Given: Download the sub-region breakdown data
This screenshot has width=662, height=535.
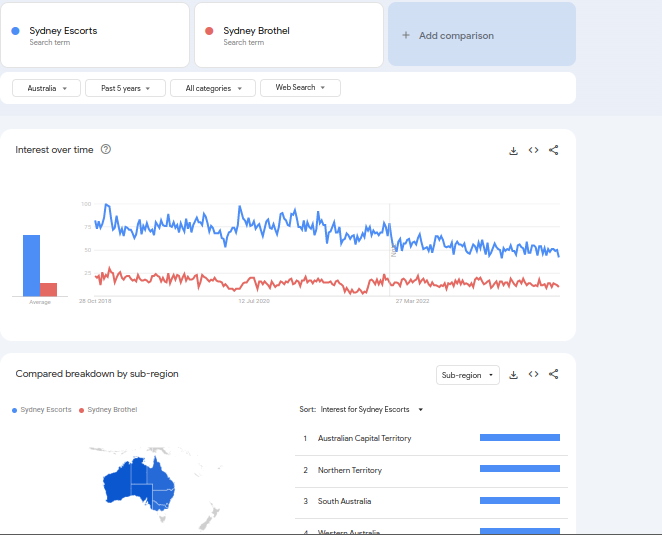Looking at the screenshot, I should (513, 375).
